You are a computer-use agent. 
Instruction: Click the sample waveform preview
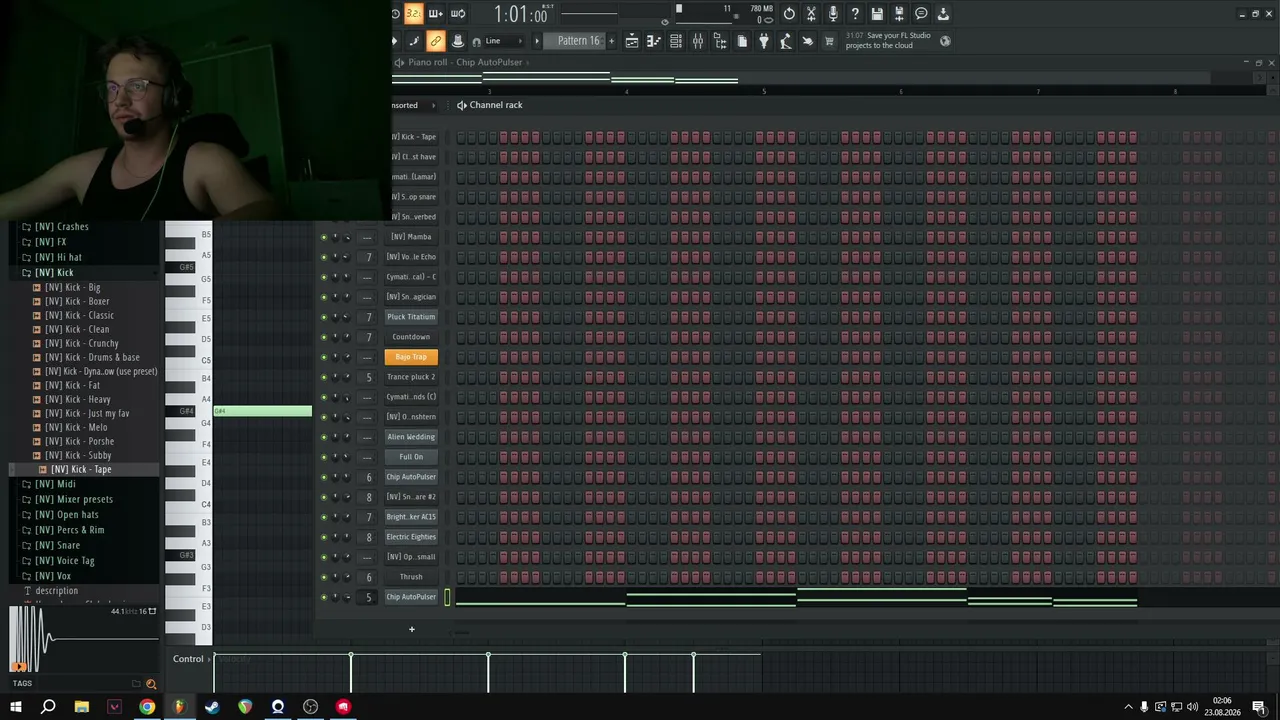click(84, 638)
